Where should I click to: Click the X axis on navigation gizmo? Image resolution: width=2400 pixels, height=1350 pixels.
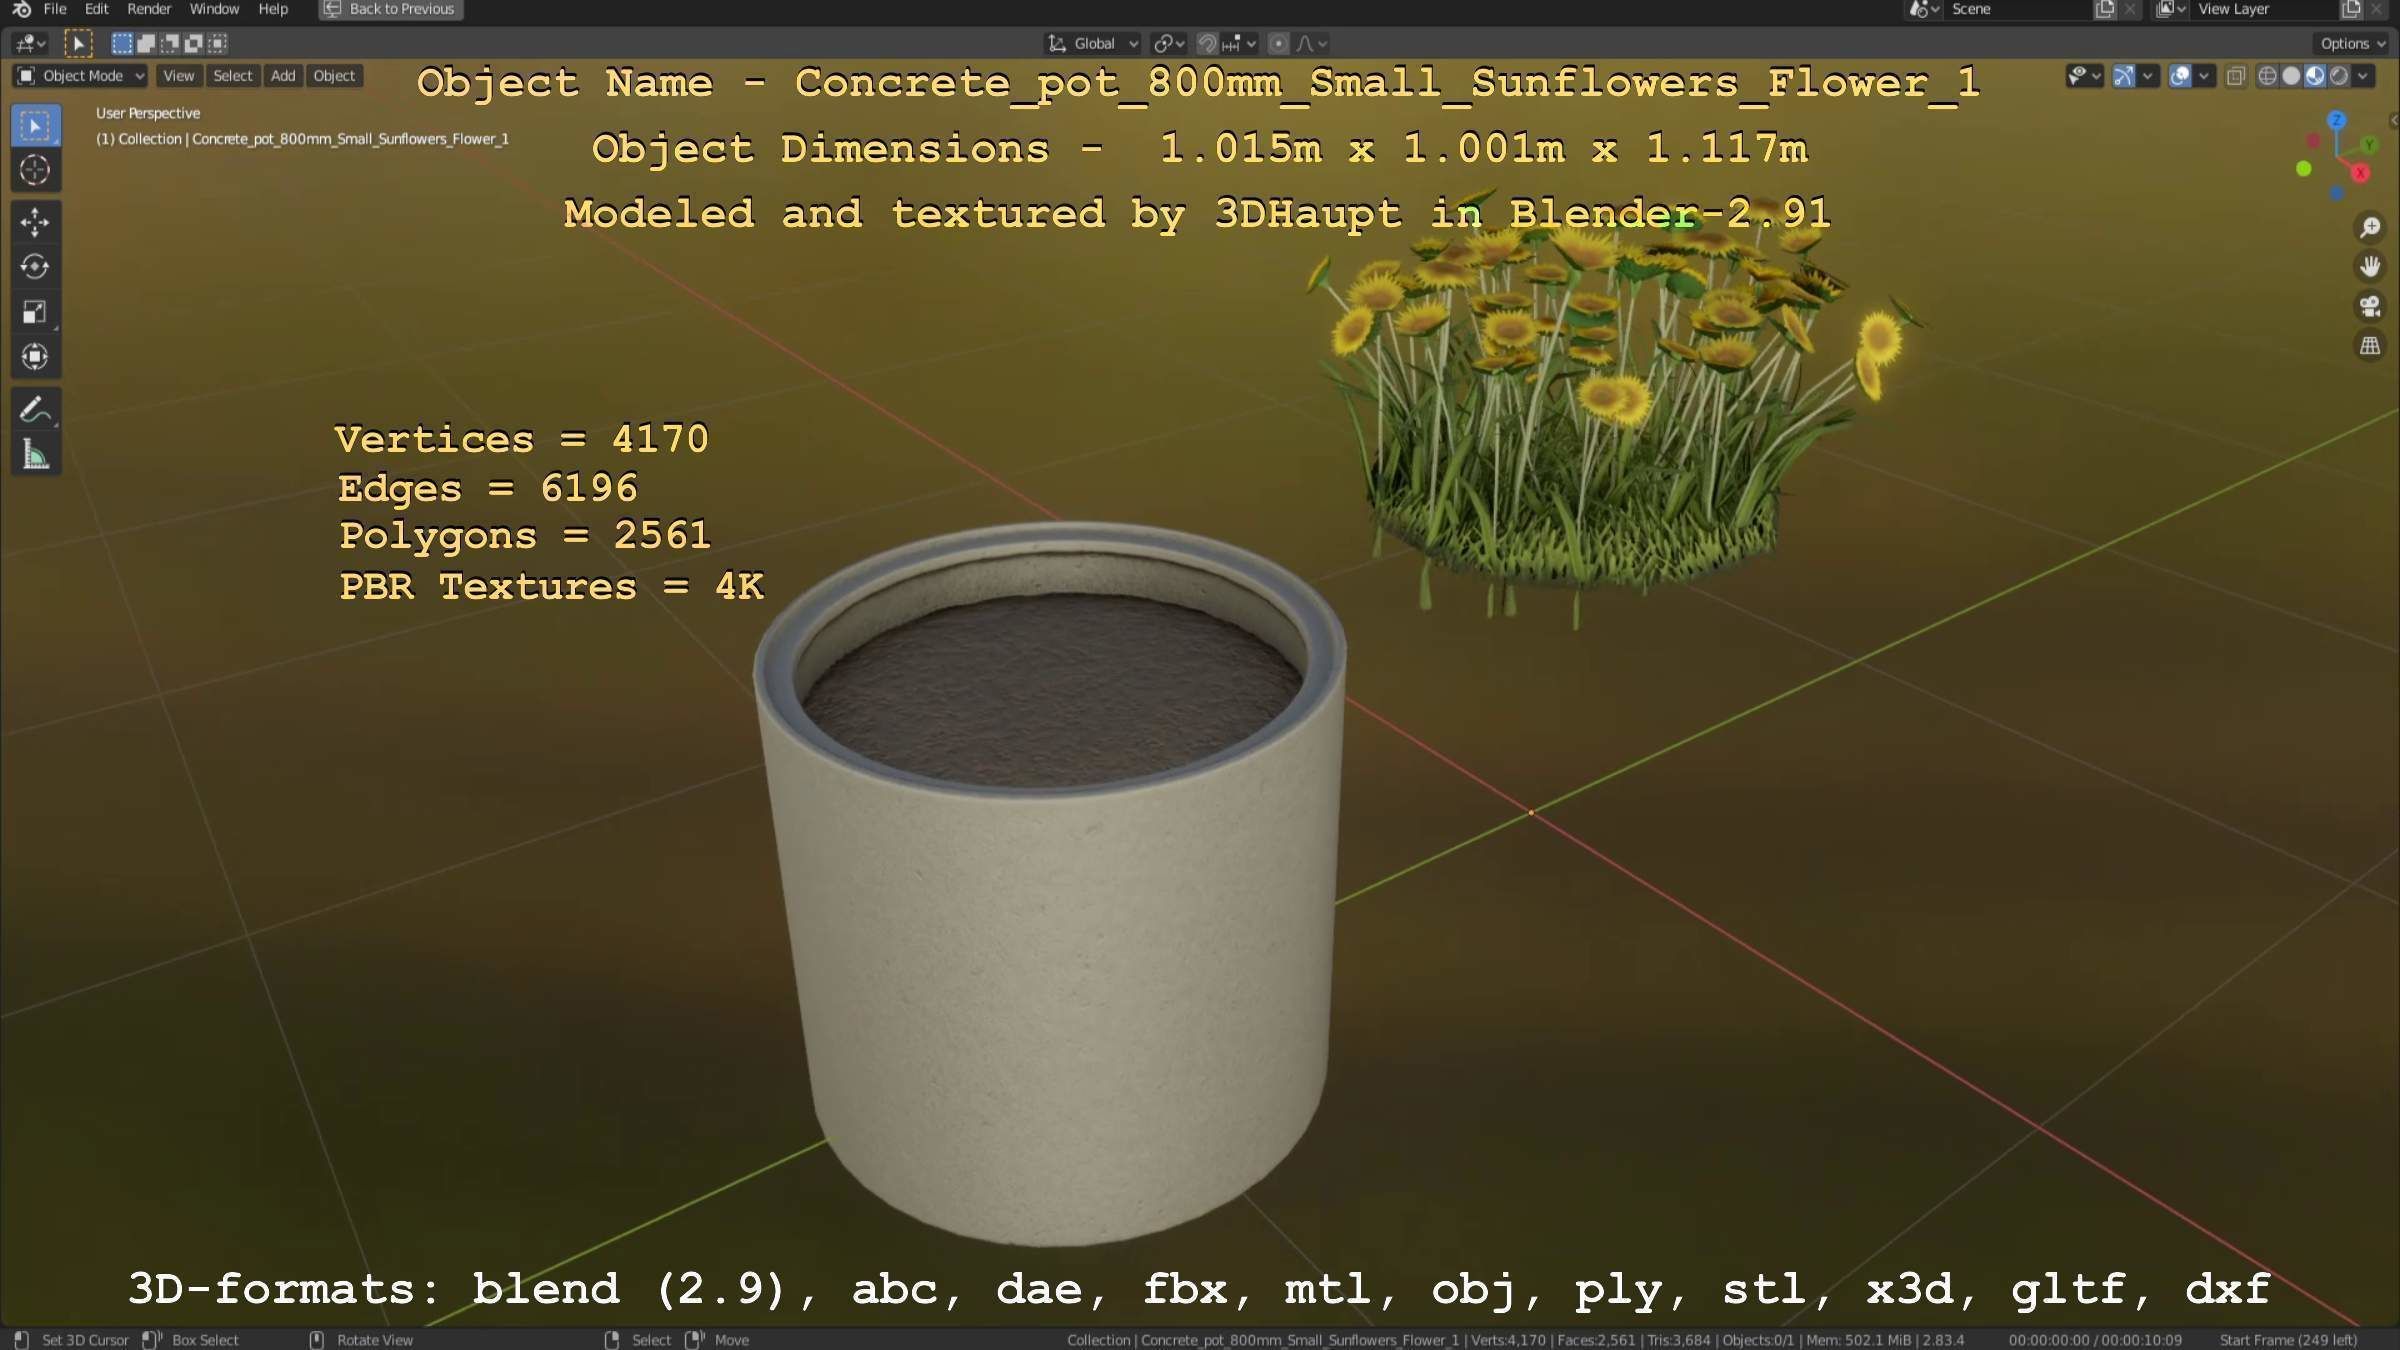2361,173
